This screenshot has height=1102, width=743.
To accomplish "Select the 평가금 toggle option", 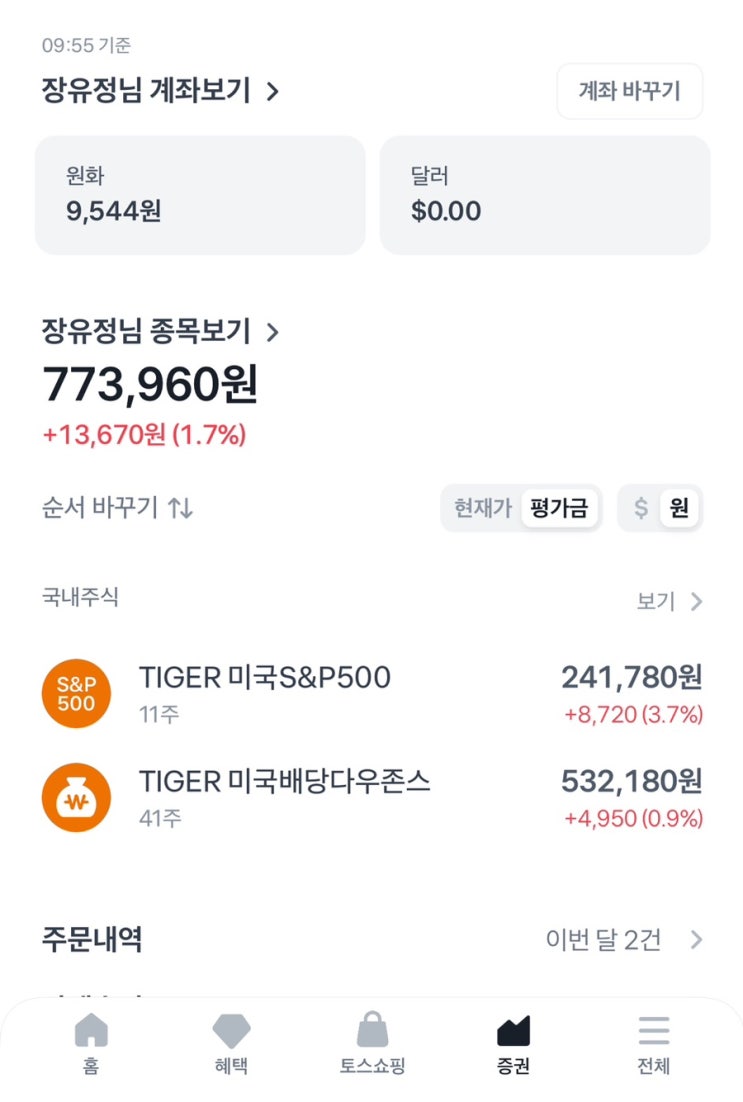I will point(559,508).
